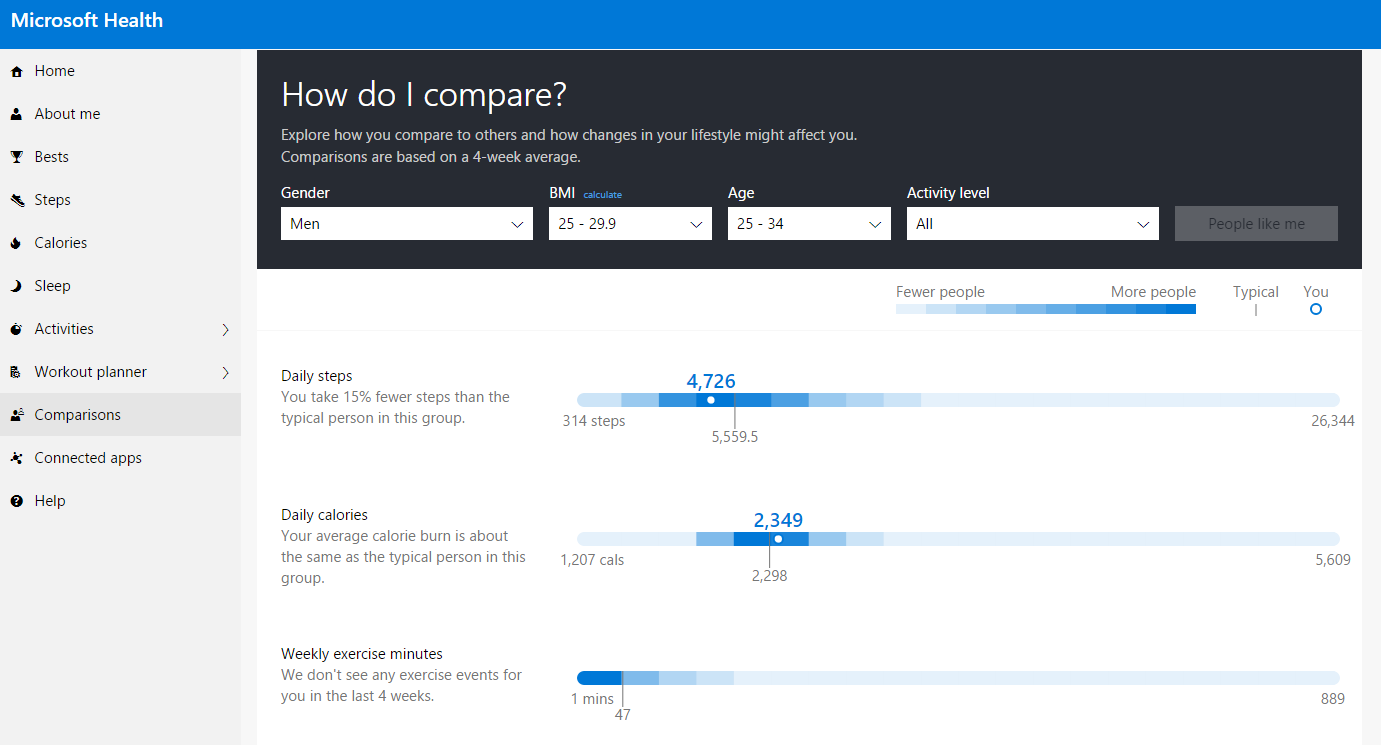Click the Daily calories value 2,349
The height and width of the screenshot is (745, 1381).
[x=778, y=520]
